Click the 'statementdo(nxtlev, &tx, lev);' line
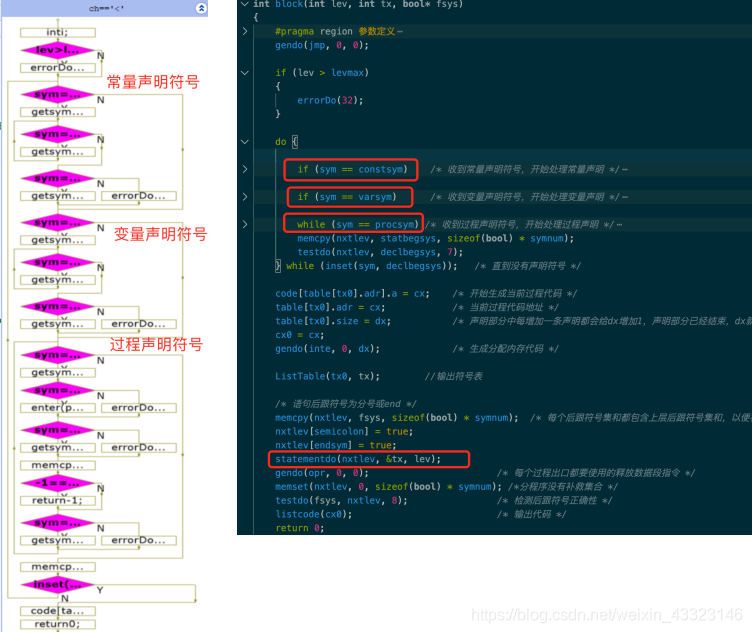Screen dimensions: 752x633 coord(358,459)
